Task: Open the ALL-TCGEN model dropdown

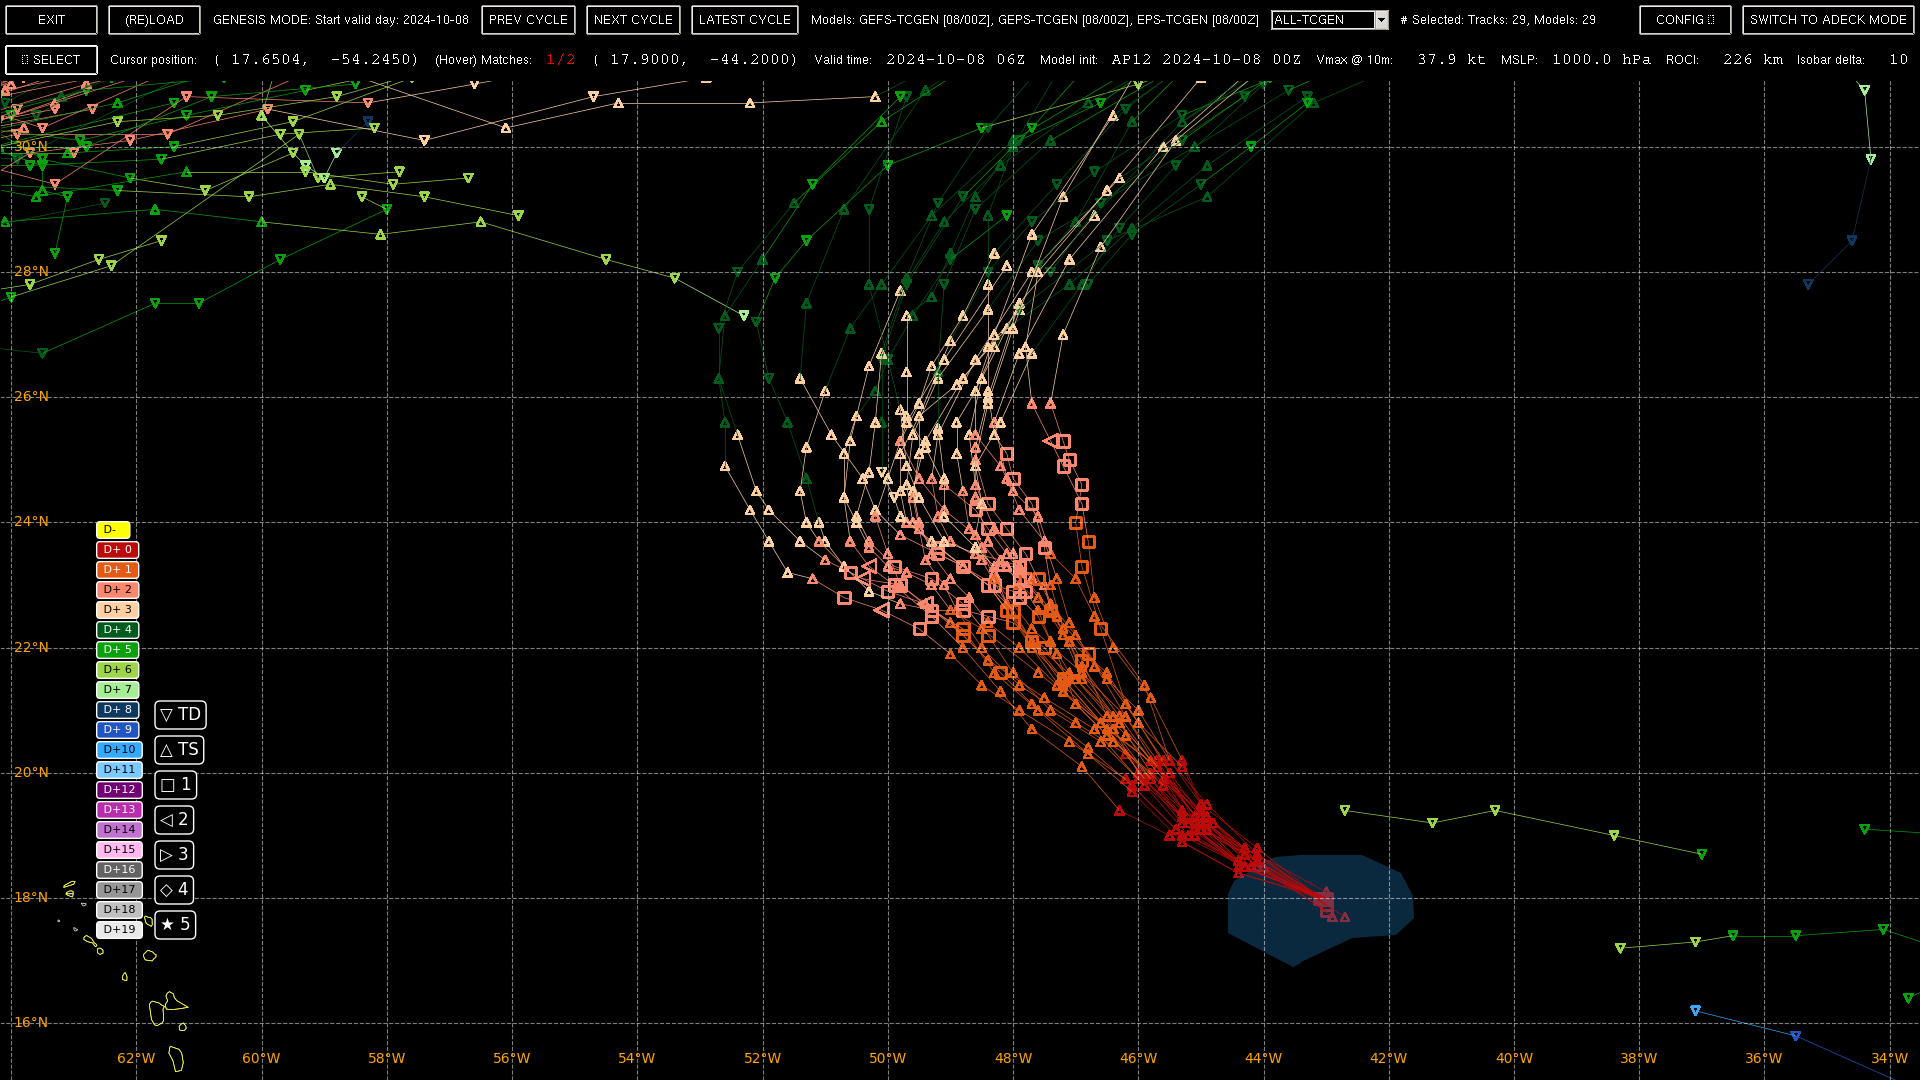Action: tap(1329, 20)
